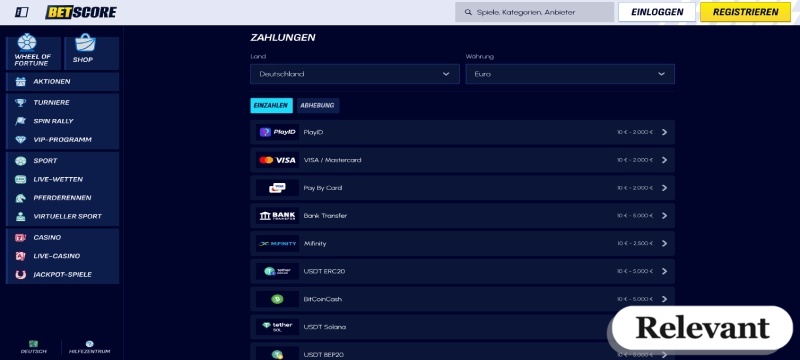The height and width of the screenshot is (360, 800).
Task: Open the Hilfezentrum link
Action: click(90, 347)
